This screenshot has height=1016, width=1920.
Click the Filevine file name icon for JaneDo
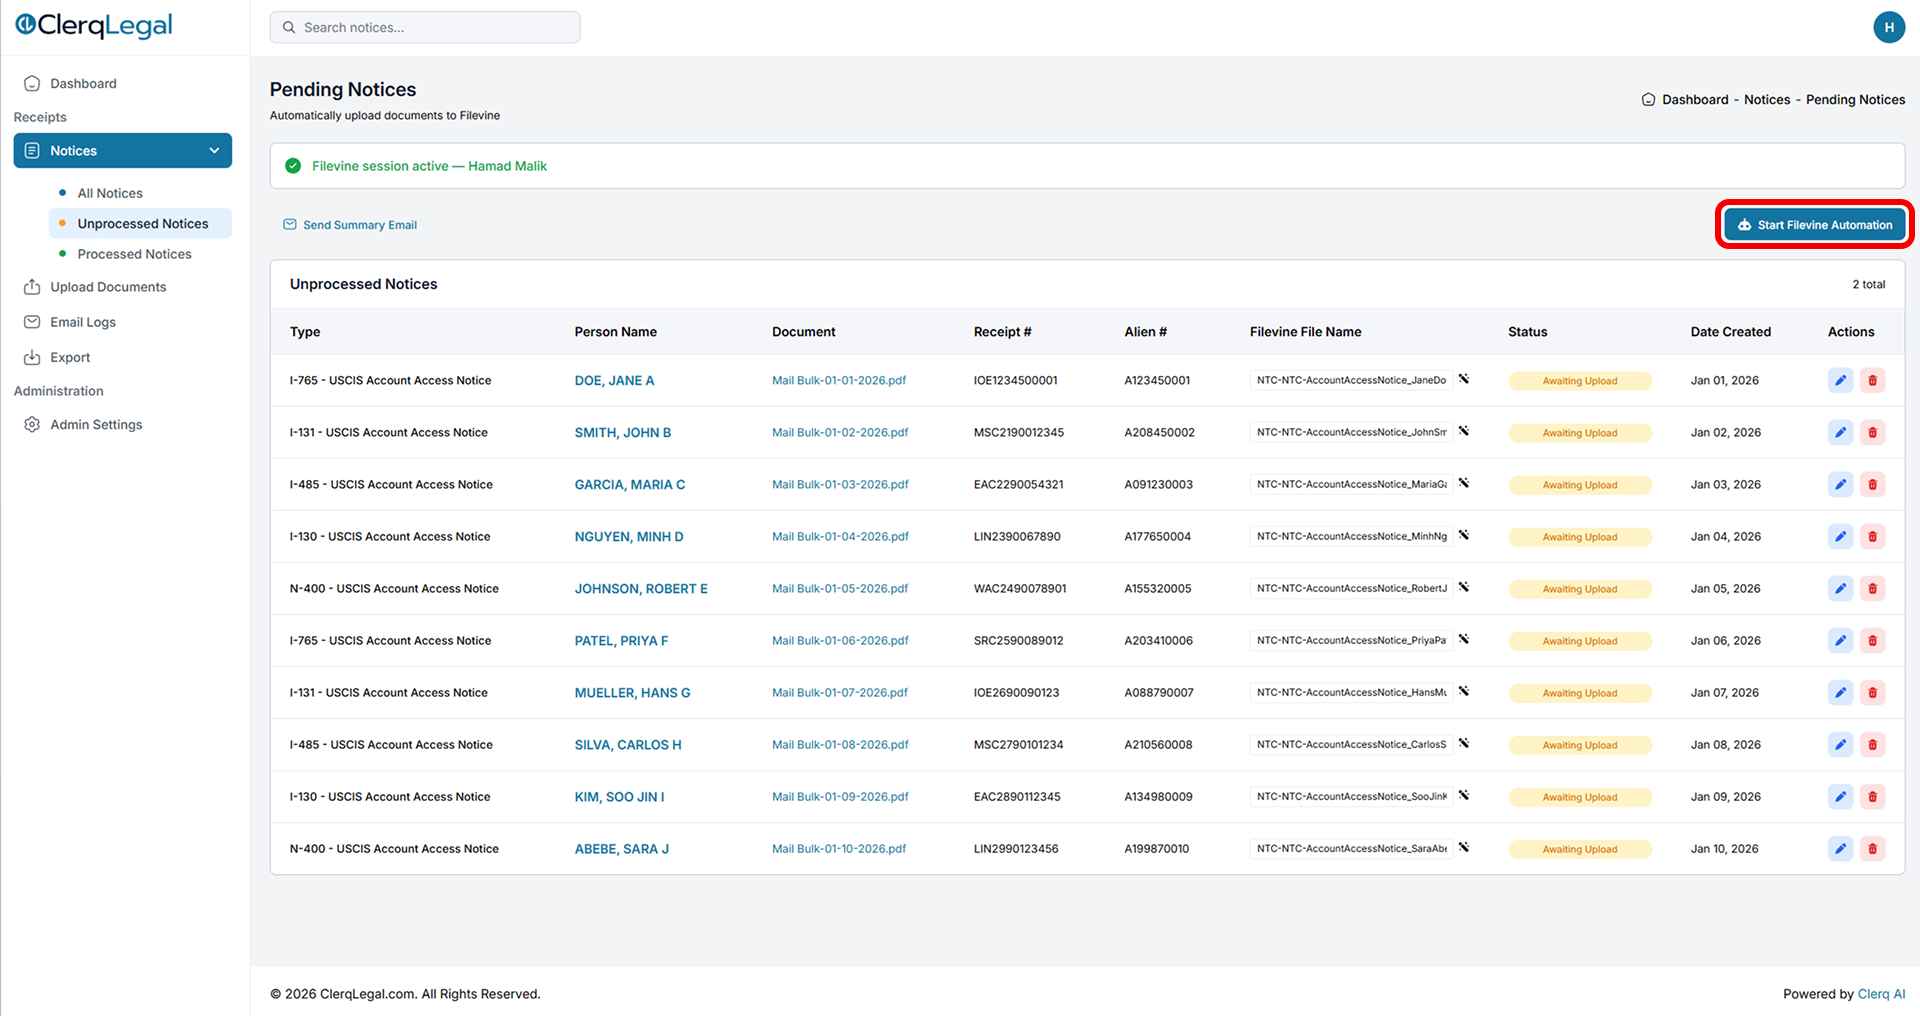tap(1464, 379)
